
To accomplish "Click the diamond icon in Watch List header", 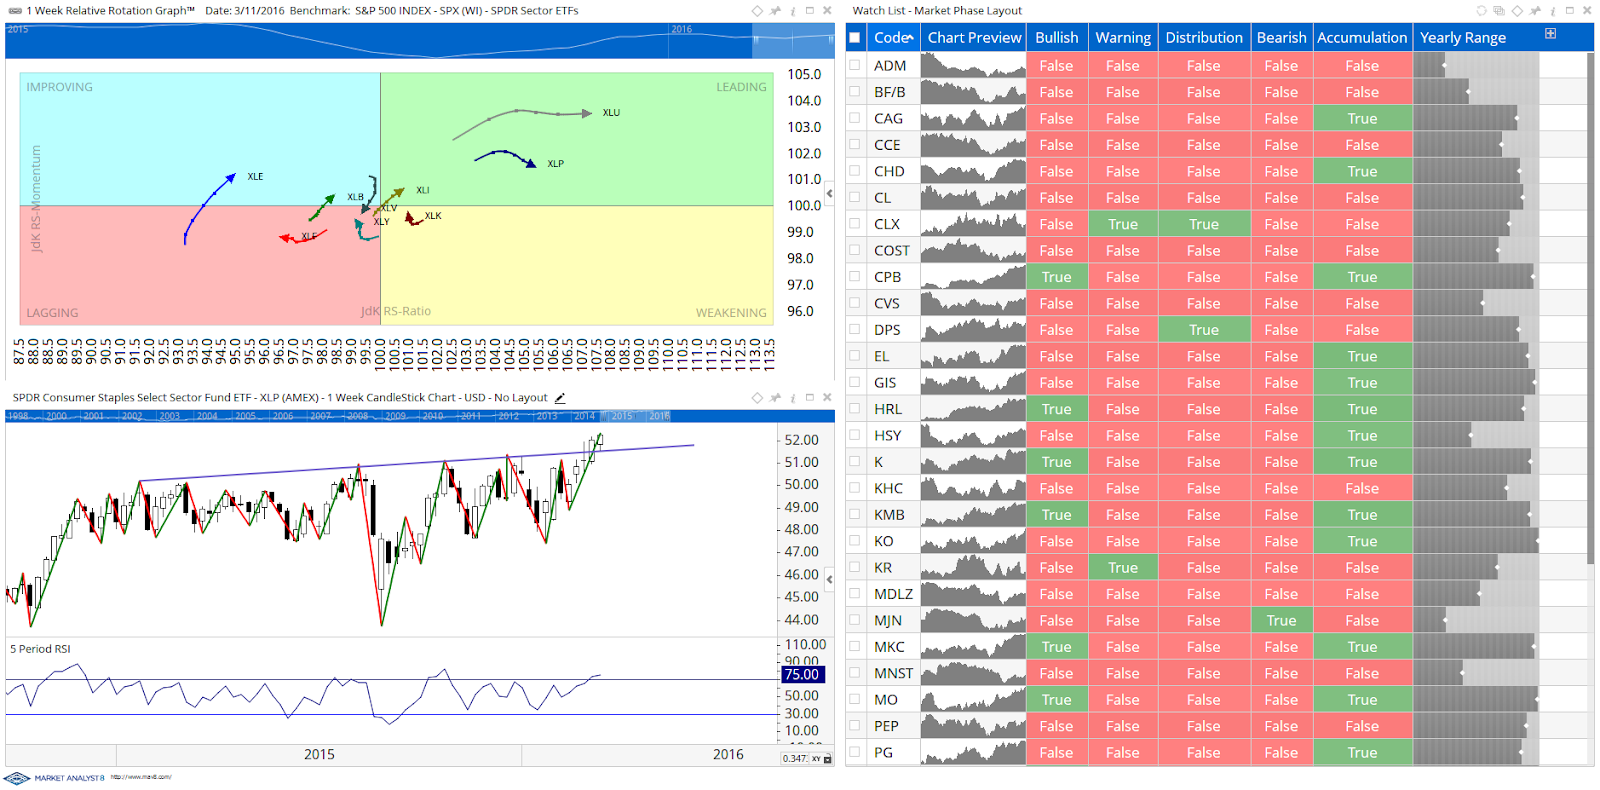I will tap(1517, 10).
